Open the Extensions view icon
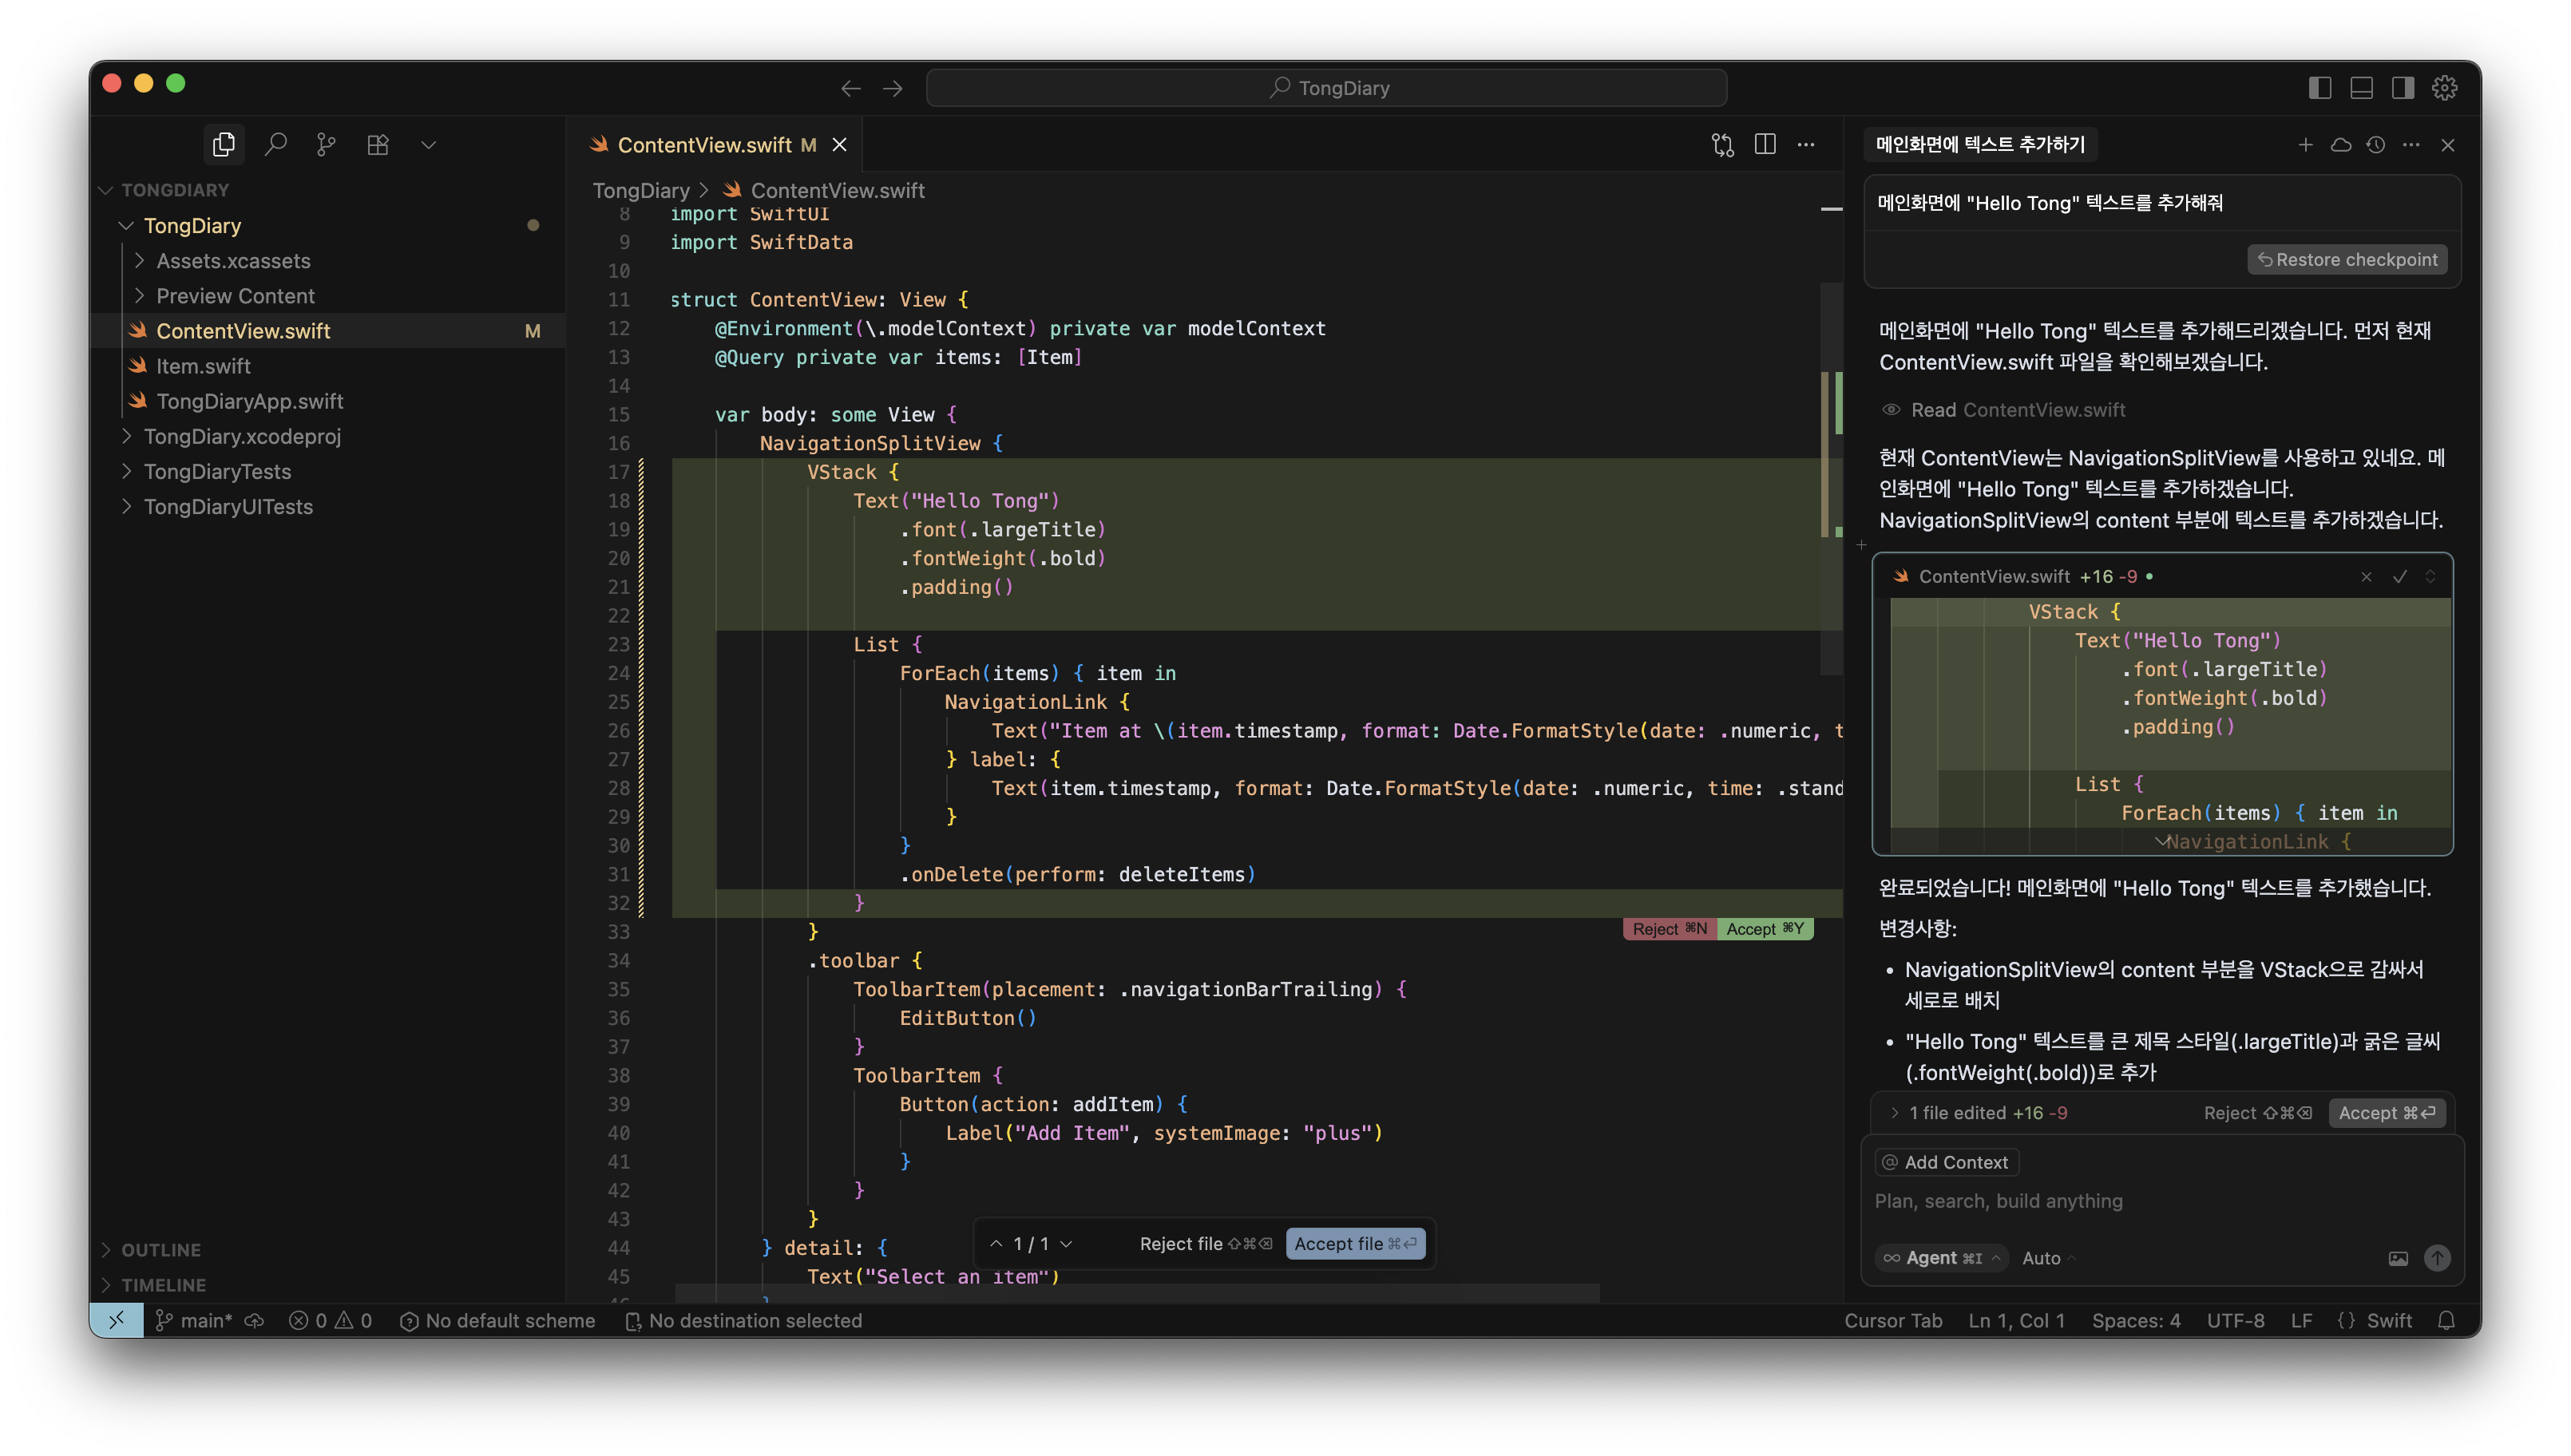This screenshot has width=2571, height=1456. pyautogui.click(x=378, y=145)
